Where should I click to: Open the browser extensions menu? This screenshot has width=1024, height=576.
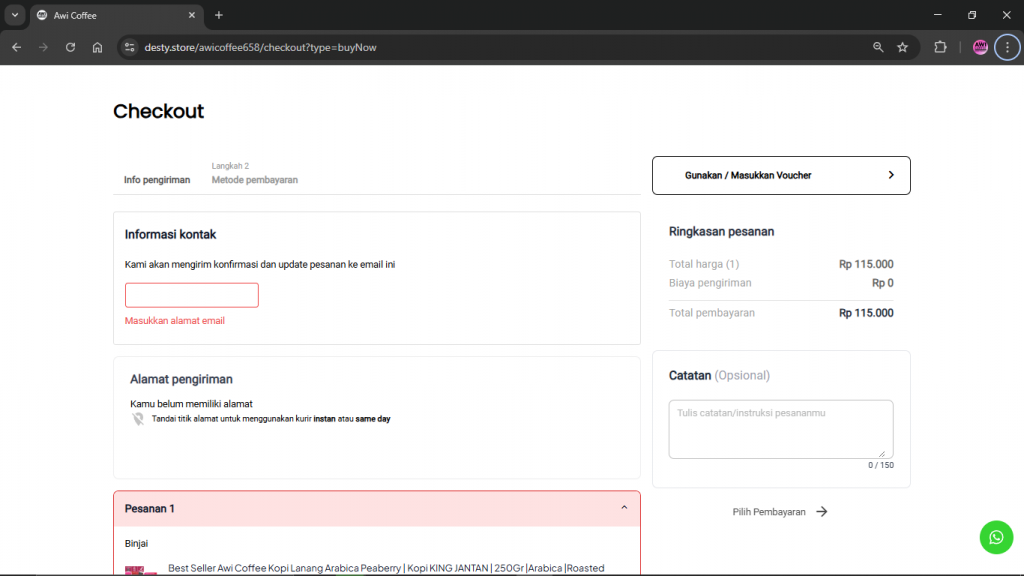pos(940,47)
